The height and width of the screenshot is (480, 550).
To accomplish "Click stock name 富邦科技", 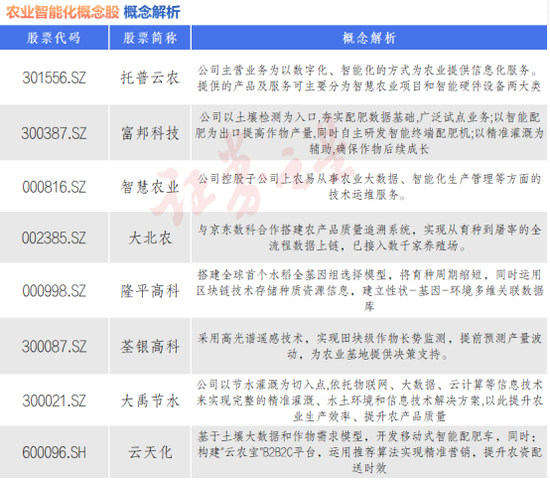I will tap(150, 133).
